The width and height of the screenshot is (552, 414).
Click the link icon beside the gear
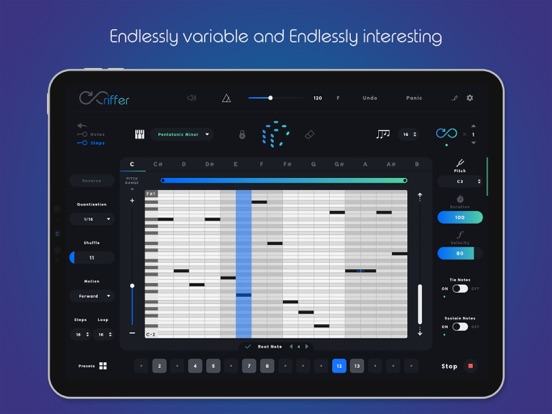(x=455, y=98)
